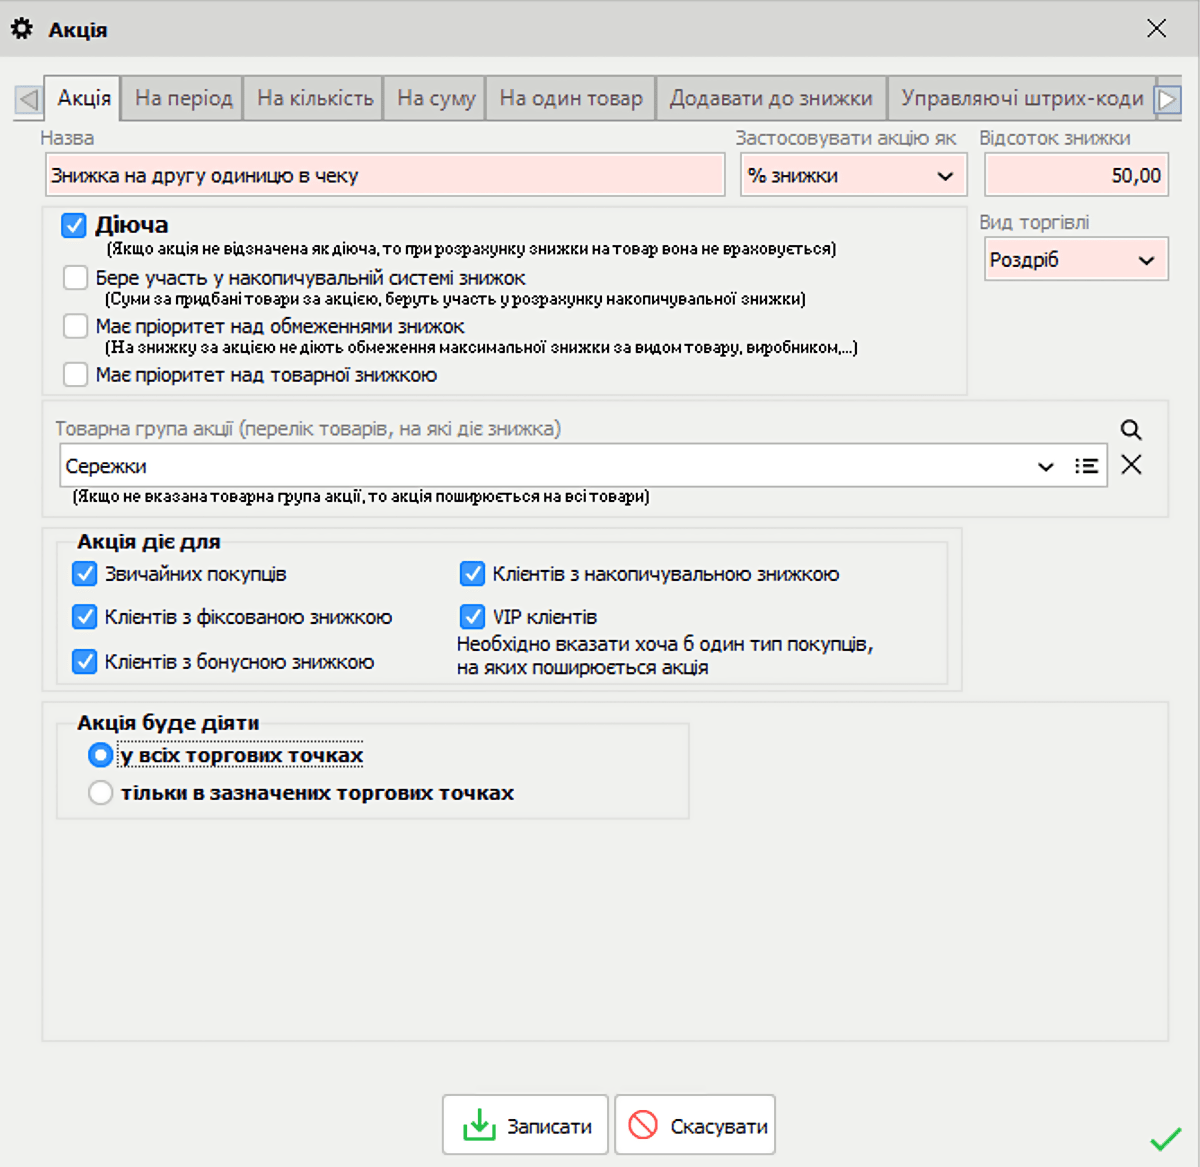Uncheck the Діюча checkbox
Viewport: 1200px width, 1167px height.
tap(74, 225)
